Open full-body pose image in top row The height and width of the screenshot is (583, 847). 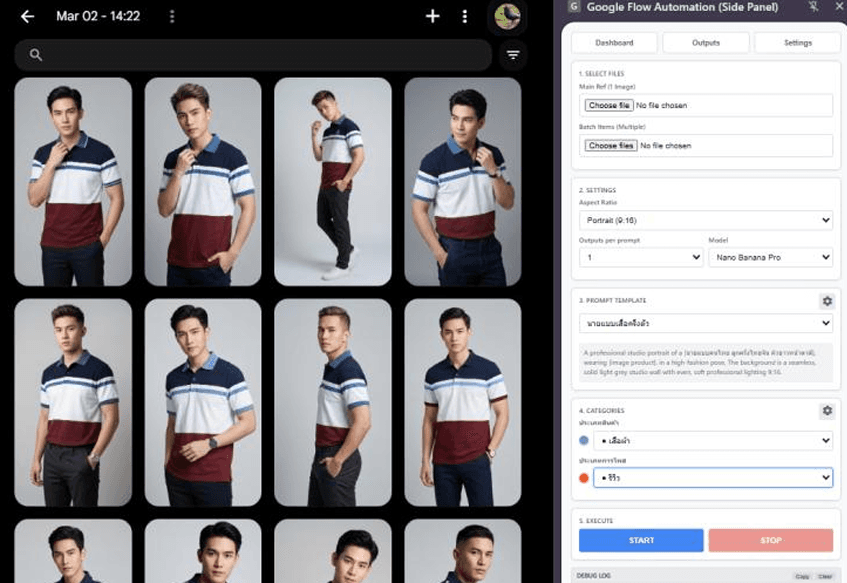point(333,182)
